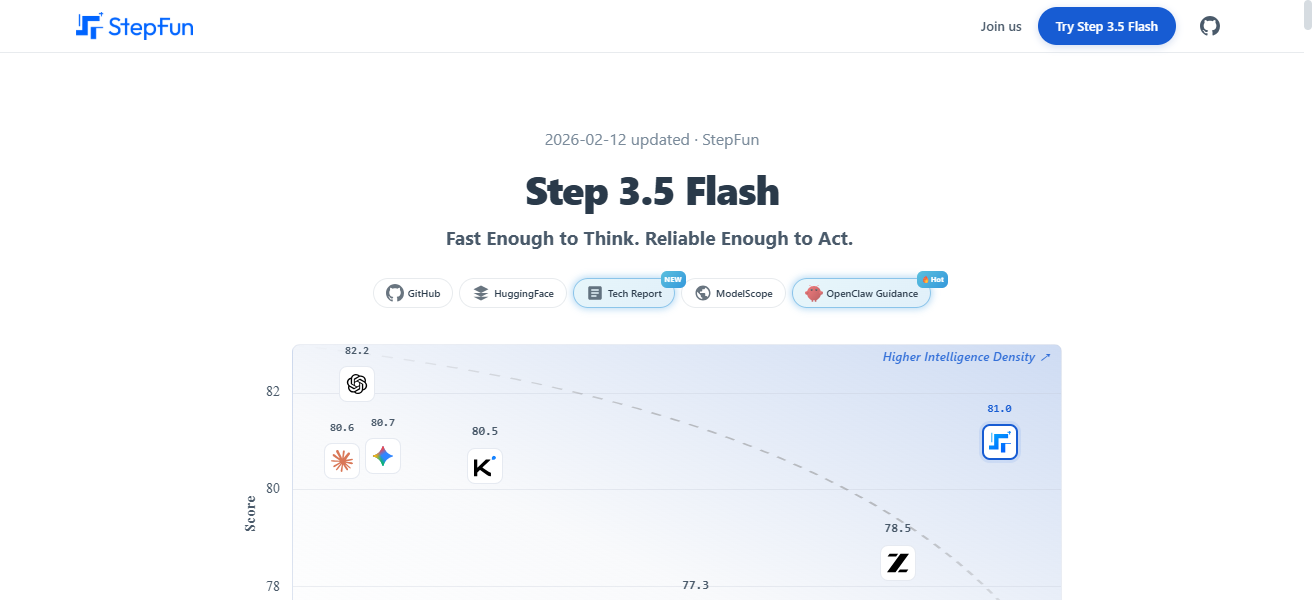Open the Tech Report
The height and width of the screenshot is (600, 1312).
[624, 293]
